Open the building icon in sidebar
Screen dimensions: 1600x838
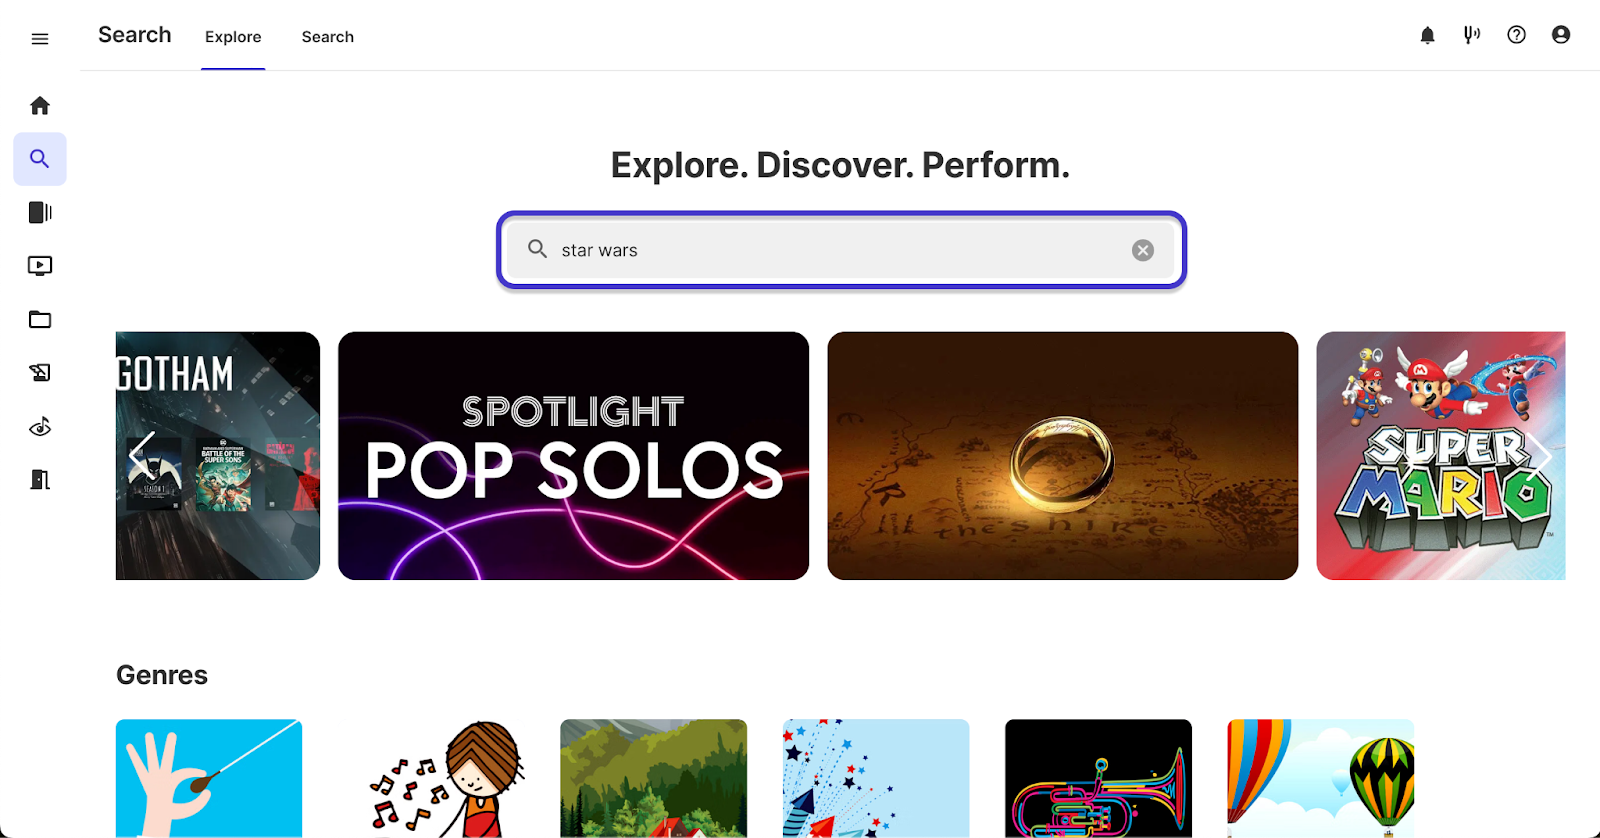tap(40, 480)
